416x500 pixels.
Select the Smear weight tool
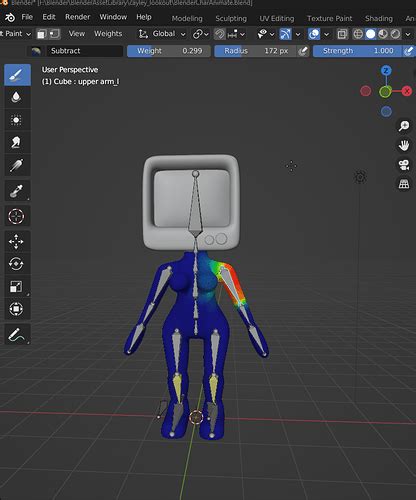click(x=17, y=142)
